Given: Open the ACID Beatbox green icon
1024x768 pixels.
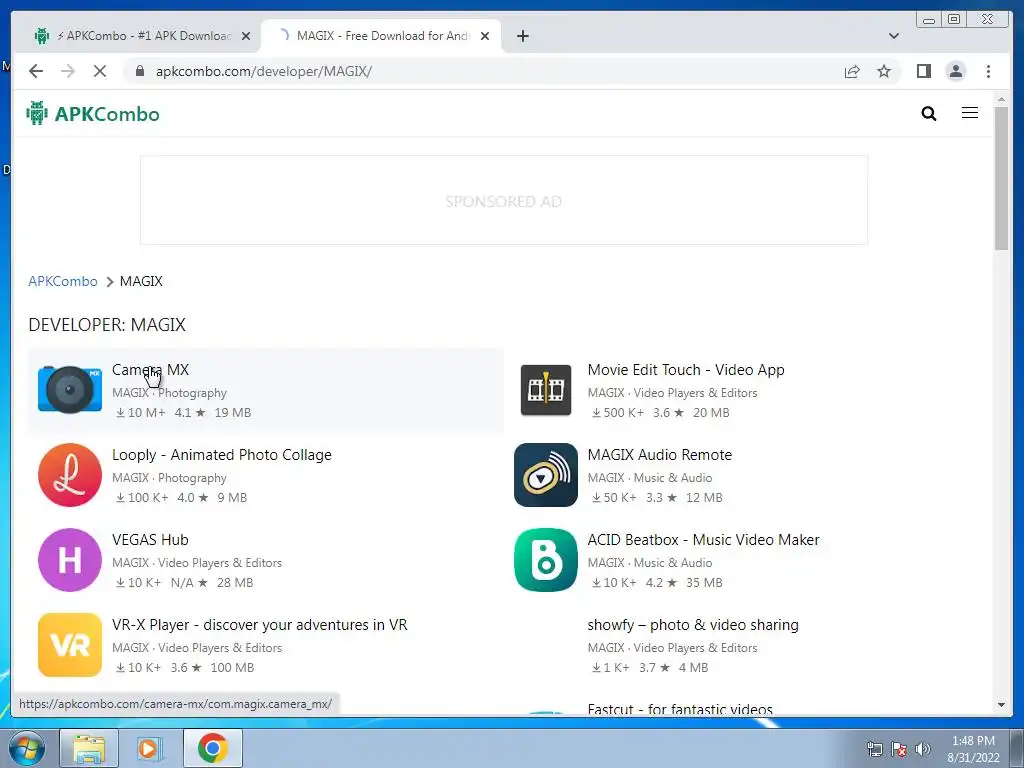Looking at the screenshot, I should coord(546,560).
